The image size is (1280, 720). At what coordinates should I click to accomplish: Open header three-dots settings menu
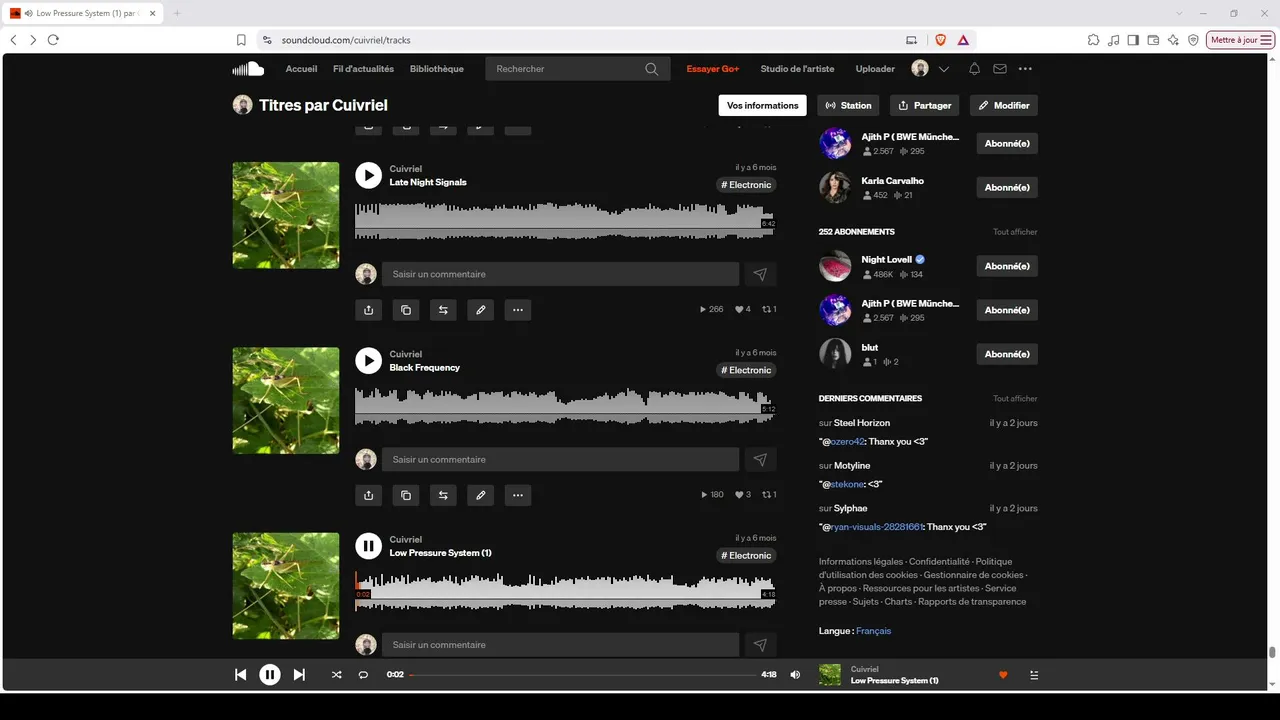click(x=1025, y=69)
